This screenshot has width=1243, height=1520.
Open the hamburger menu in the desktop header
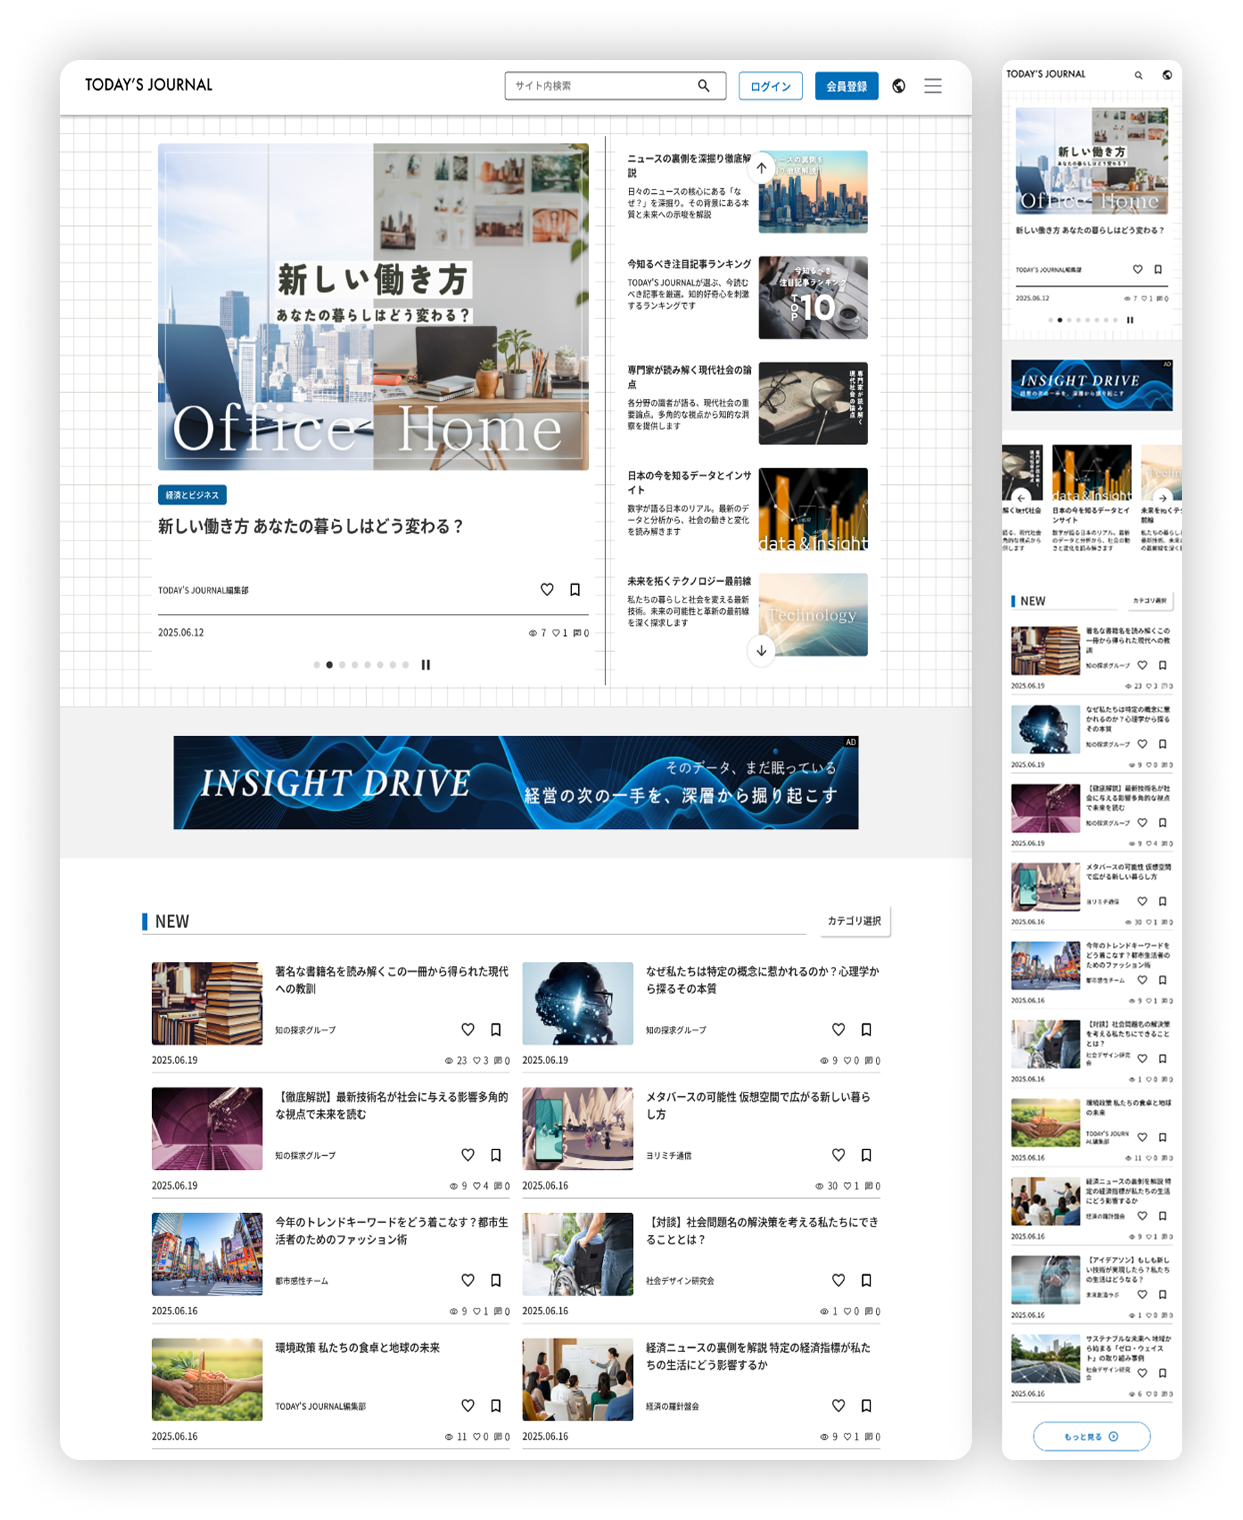932,86
